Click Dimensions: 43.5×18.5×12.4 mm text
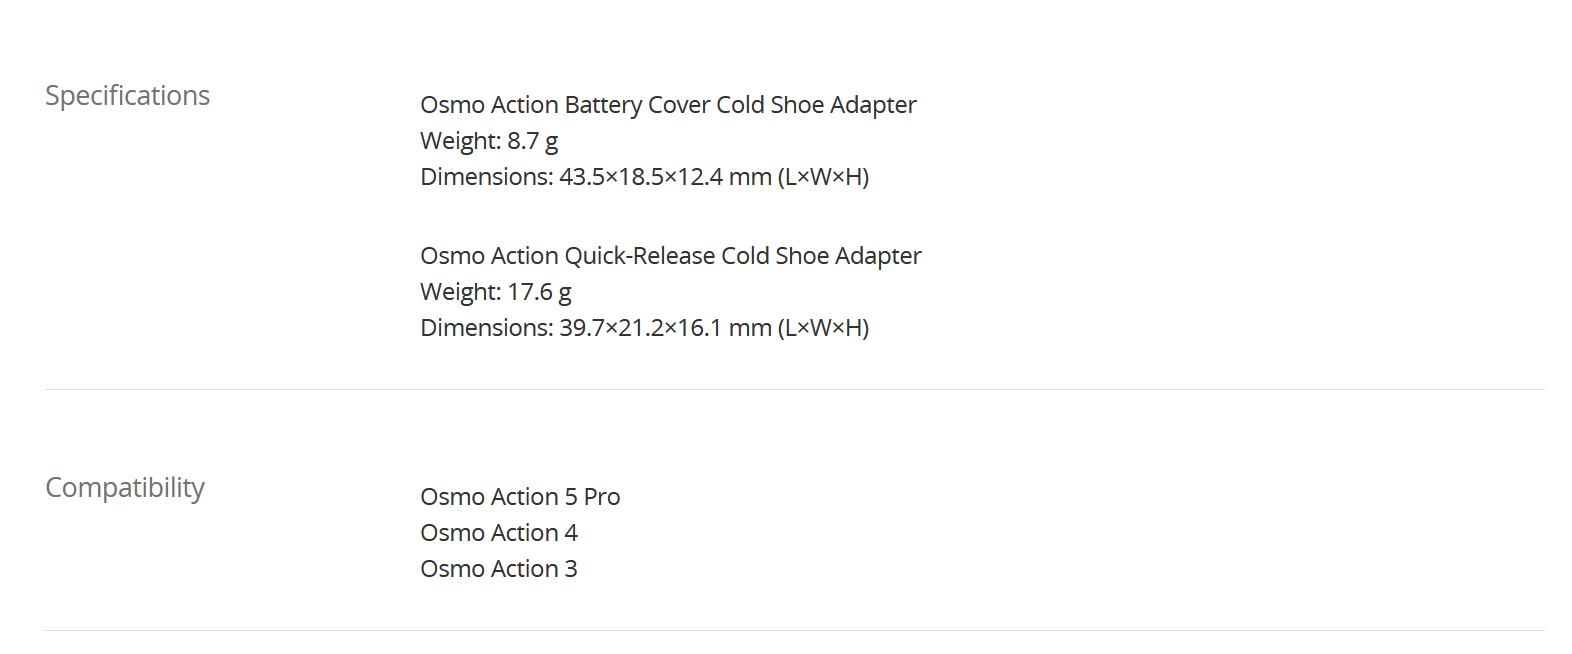 [596, 177]
